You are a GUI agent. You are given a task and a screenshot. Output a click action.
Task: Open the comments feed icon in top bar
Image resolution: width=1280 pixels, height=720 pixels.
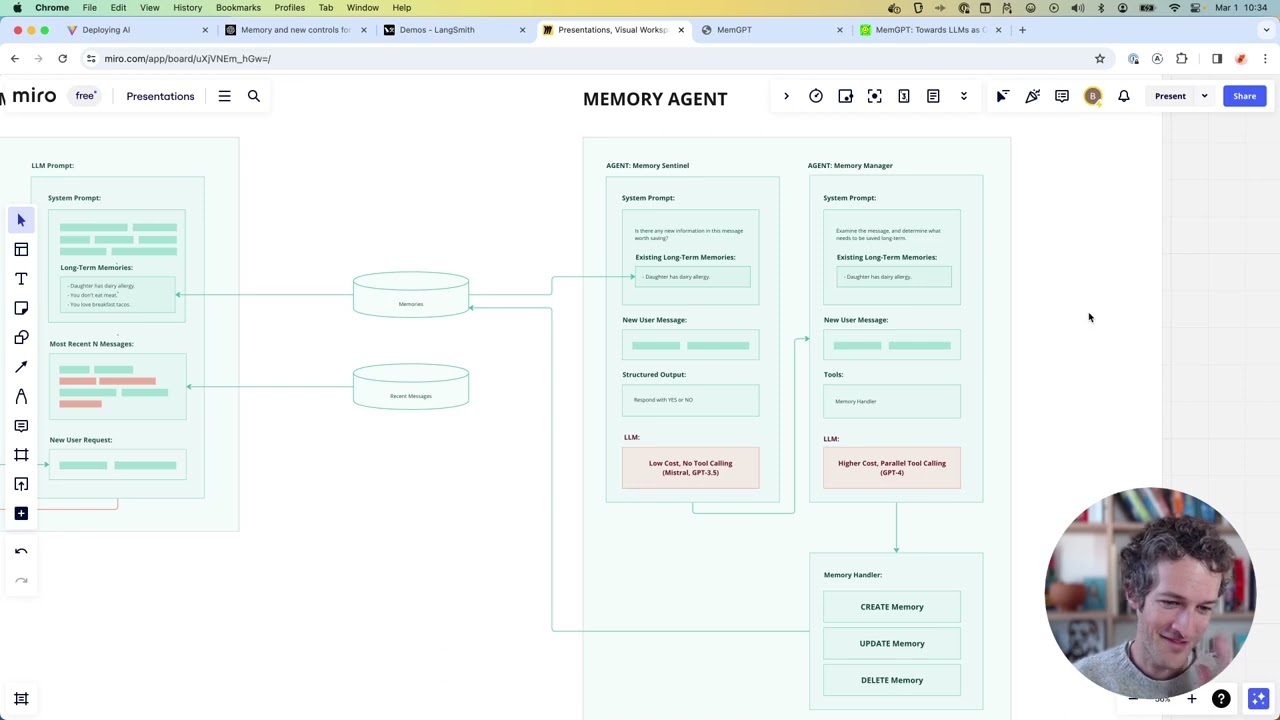tap(1062, 96)
